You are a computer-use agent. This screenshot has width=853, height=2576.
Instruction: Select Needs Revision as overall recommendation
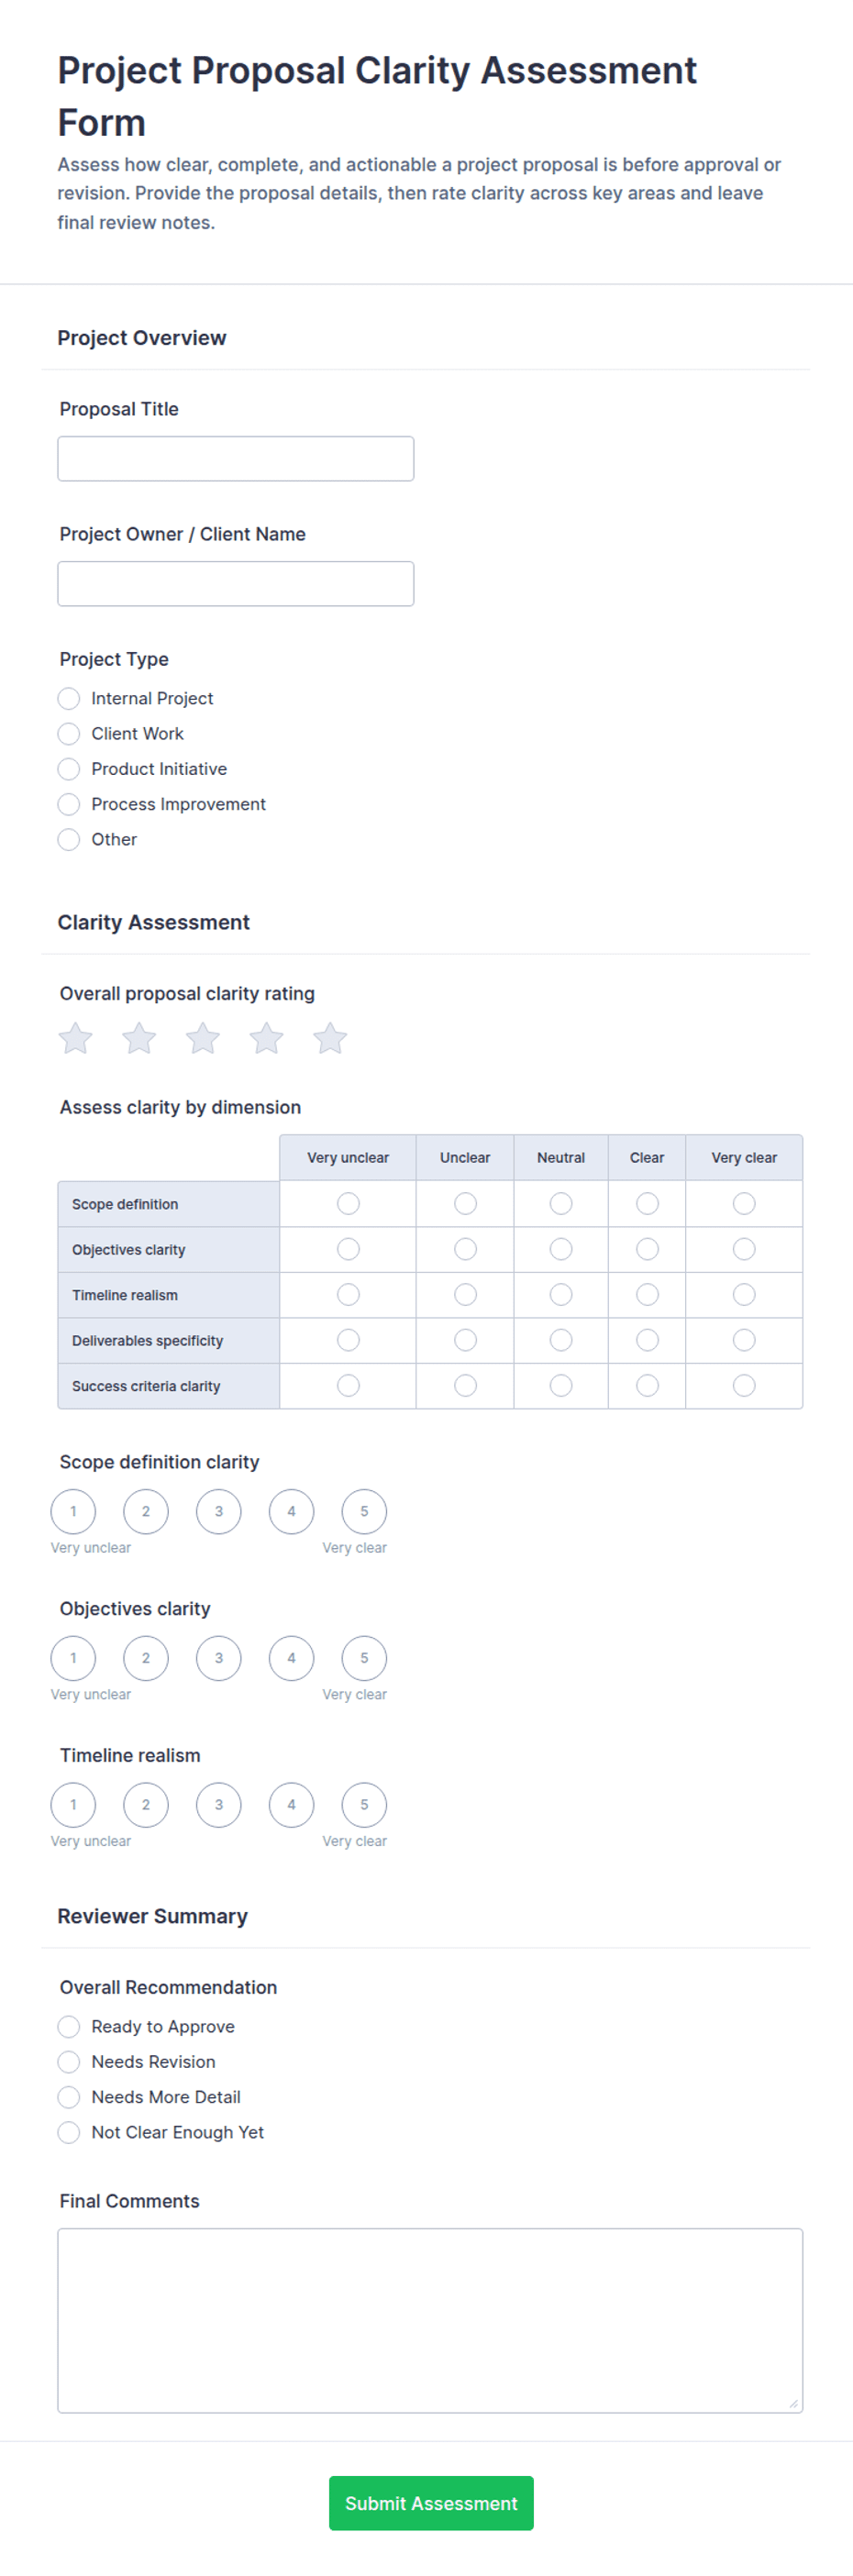click(69, 2062)
